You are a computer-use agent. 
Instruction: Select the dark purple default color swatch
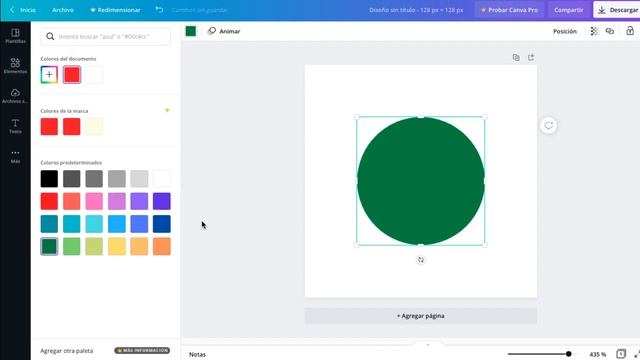click(x=162, y=201)
